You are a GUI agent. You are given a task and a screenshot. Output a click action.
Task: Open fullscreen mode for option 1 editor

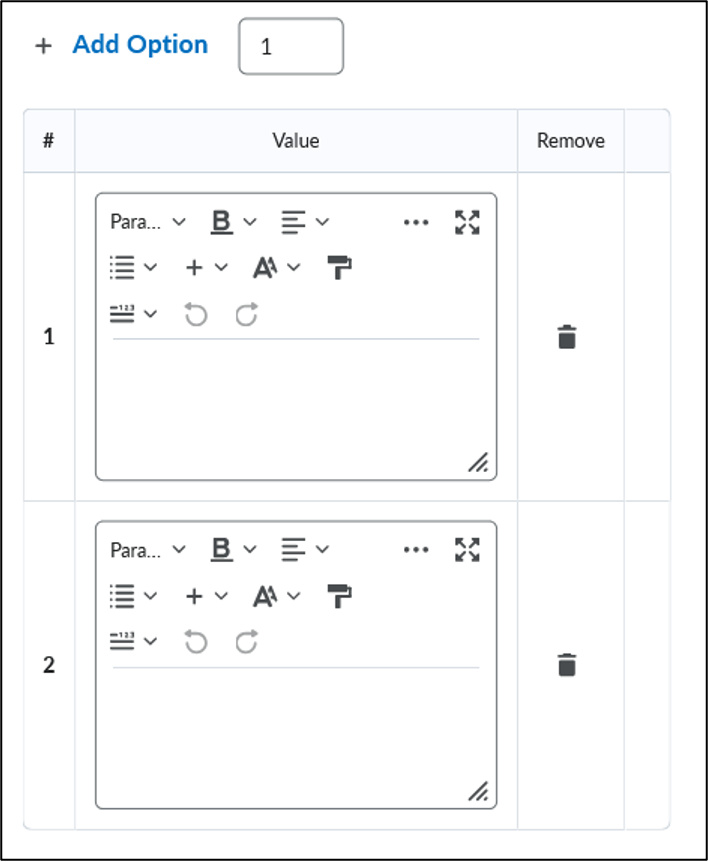(x=467, y=222)
